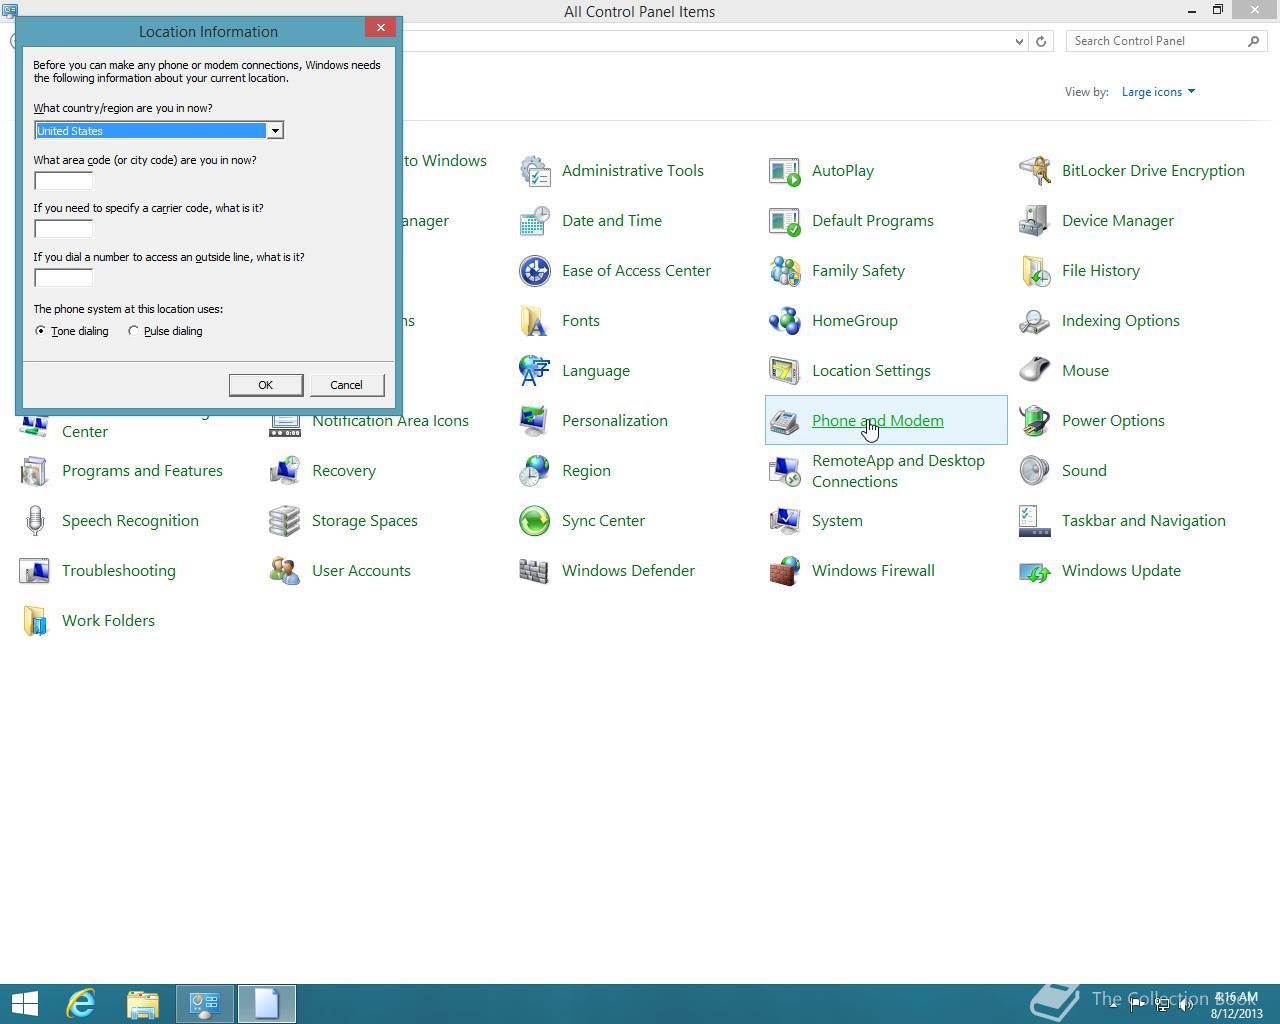Close the Location Information dialog

coord(380,28)
